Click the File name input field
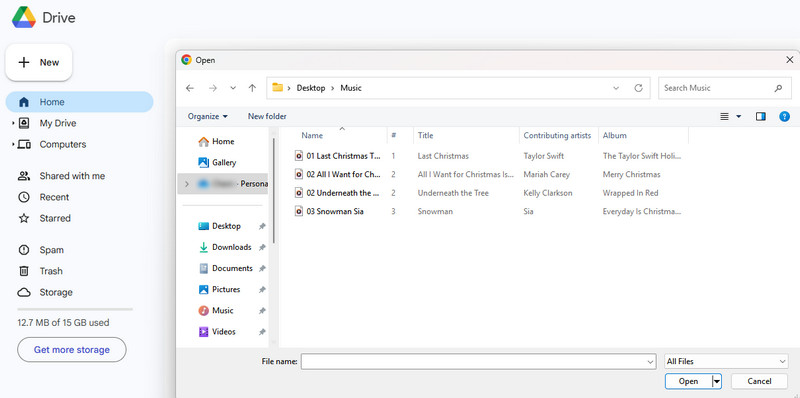Viewport: 800px width, 398px height. tap(478, 361)
